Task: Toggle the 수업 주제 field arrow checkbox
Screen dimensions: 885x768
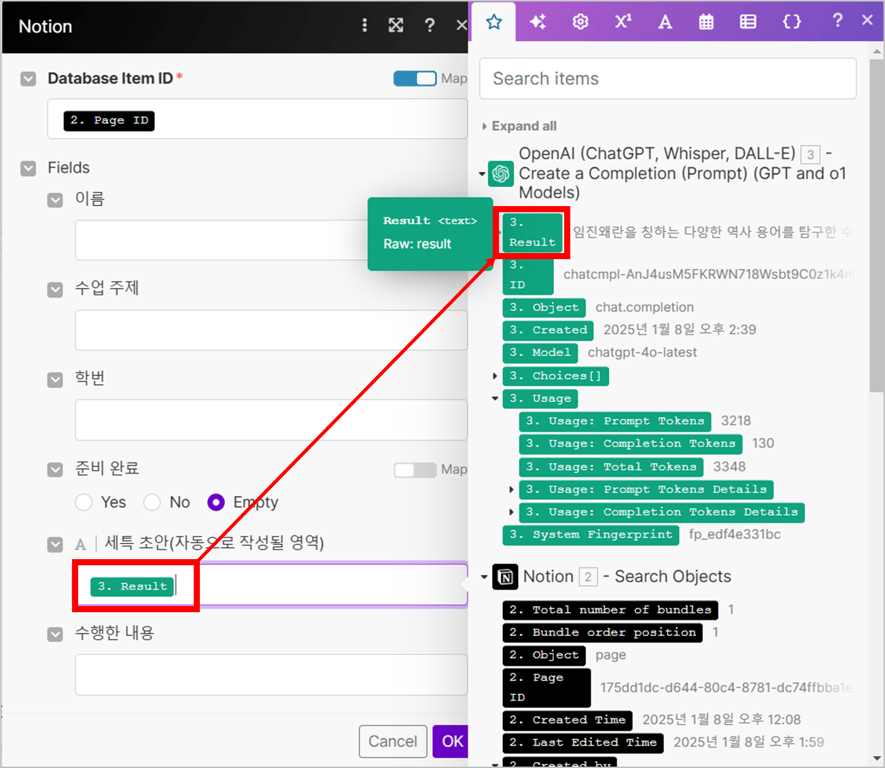Action: pyautogui.click(x=55, y=289)
